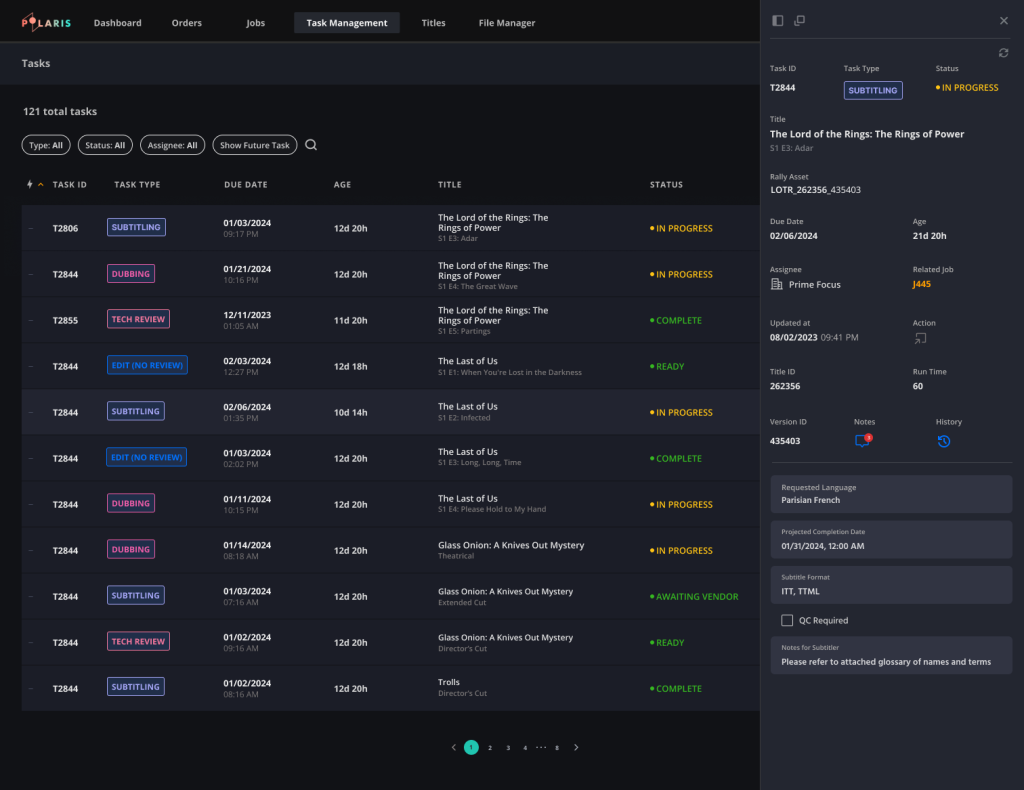
Task: Switch to the Orders tab
Action: tap(186, 23)
